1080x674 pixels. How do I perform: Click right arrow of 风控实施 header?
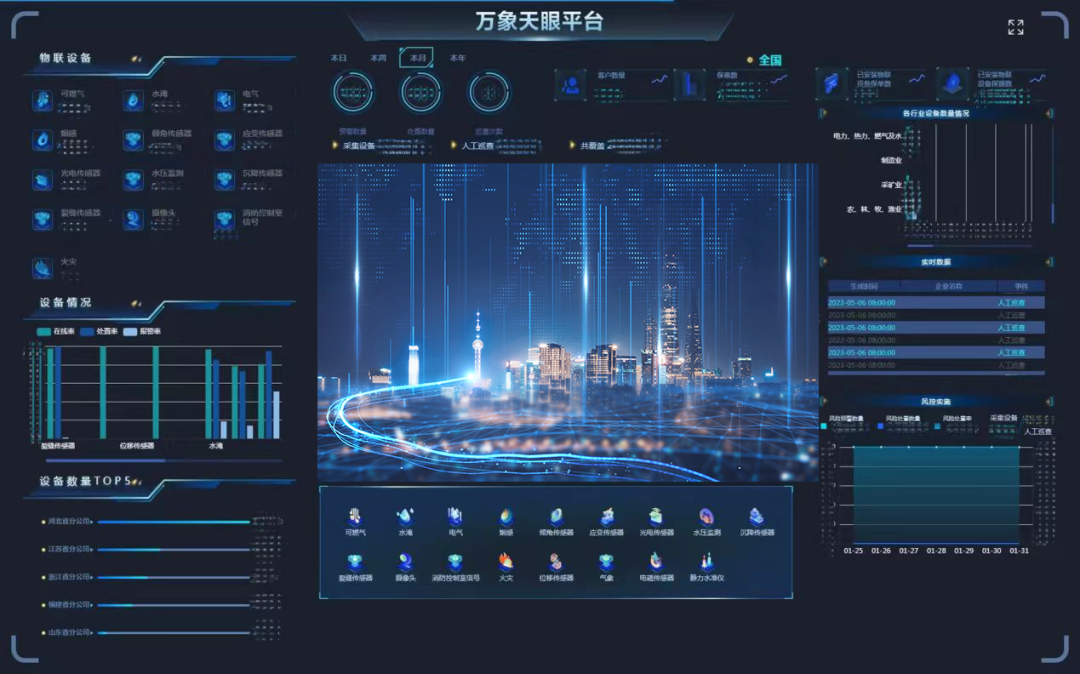click(x=1049, y=401)
